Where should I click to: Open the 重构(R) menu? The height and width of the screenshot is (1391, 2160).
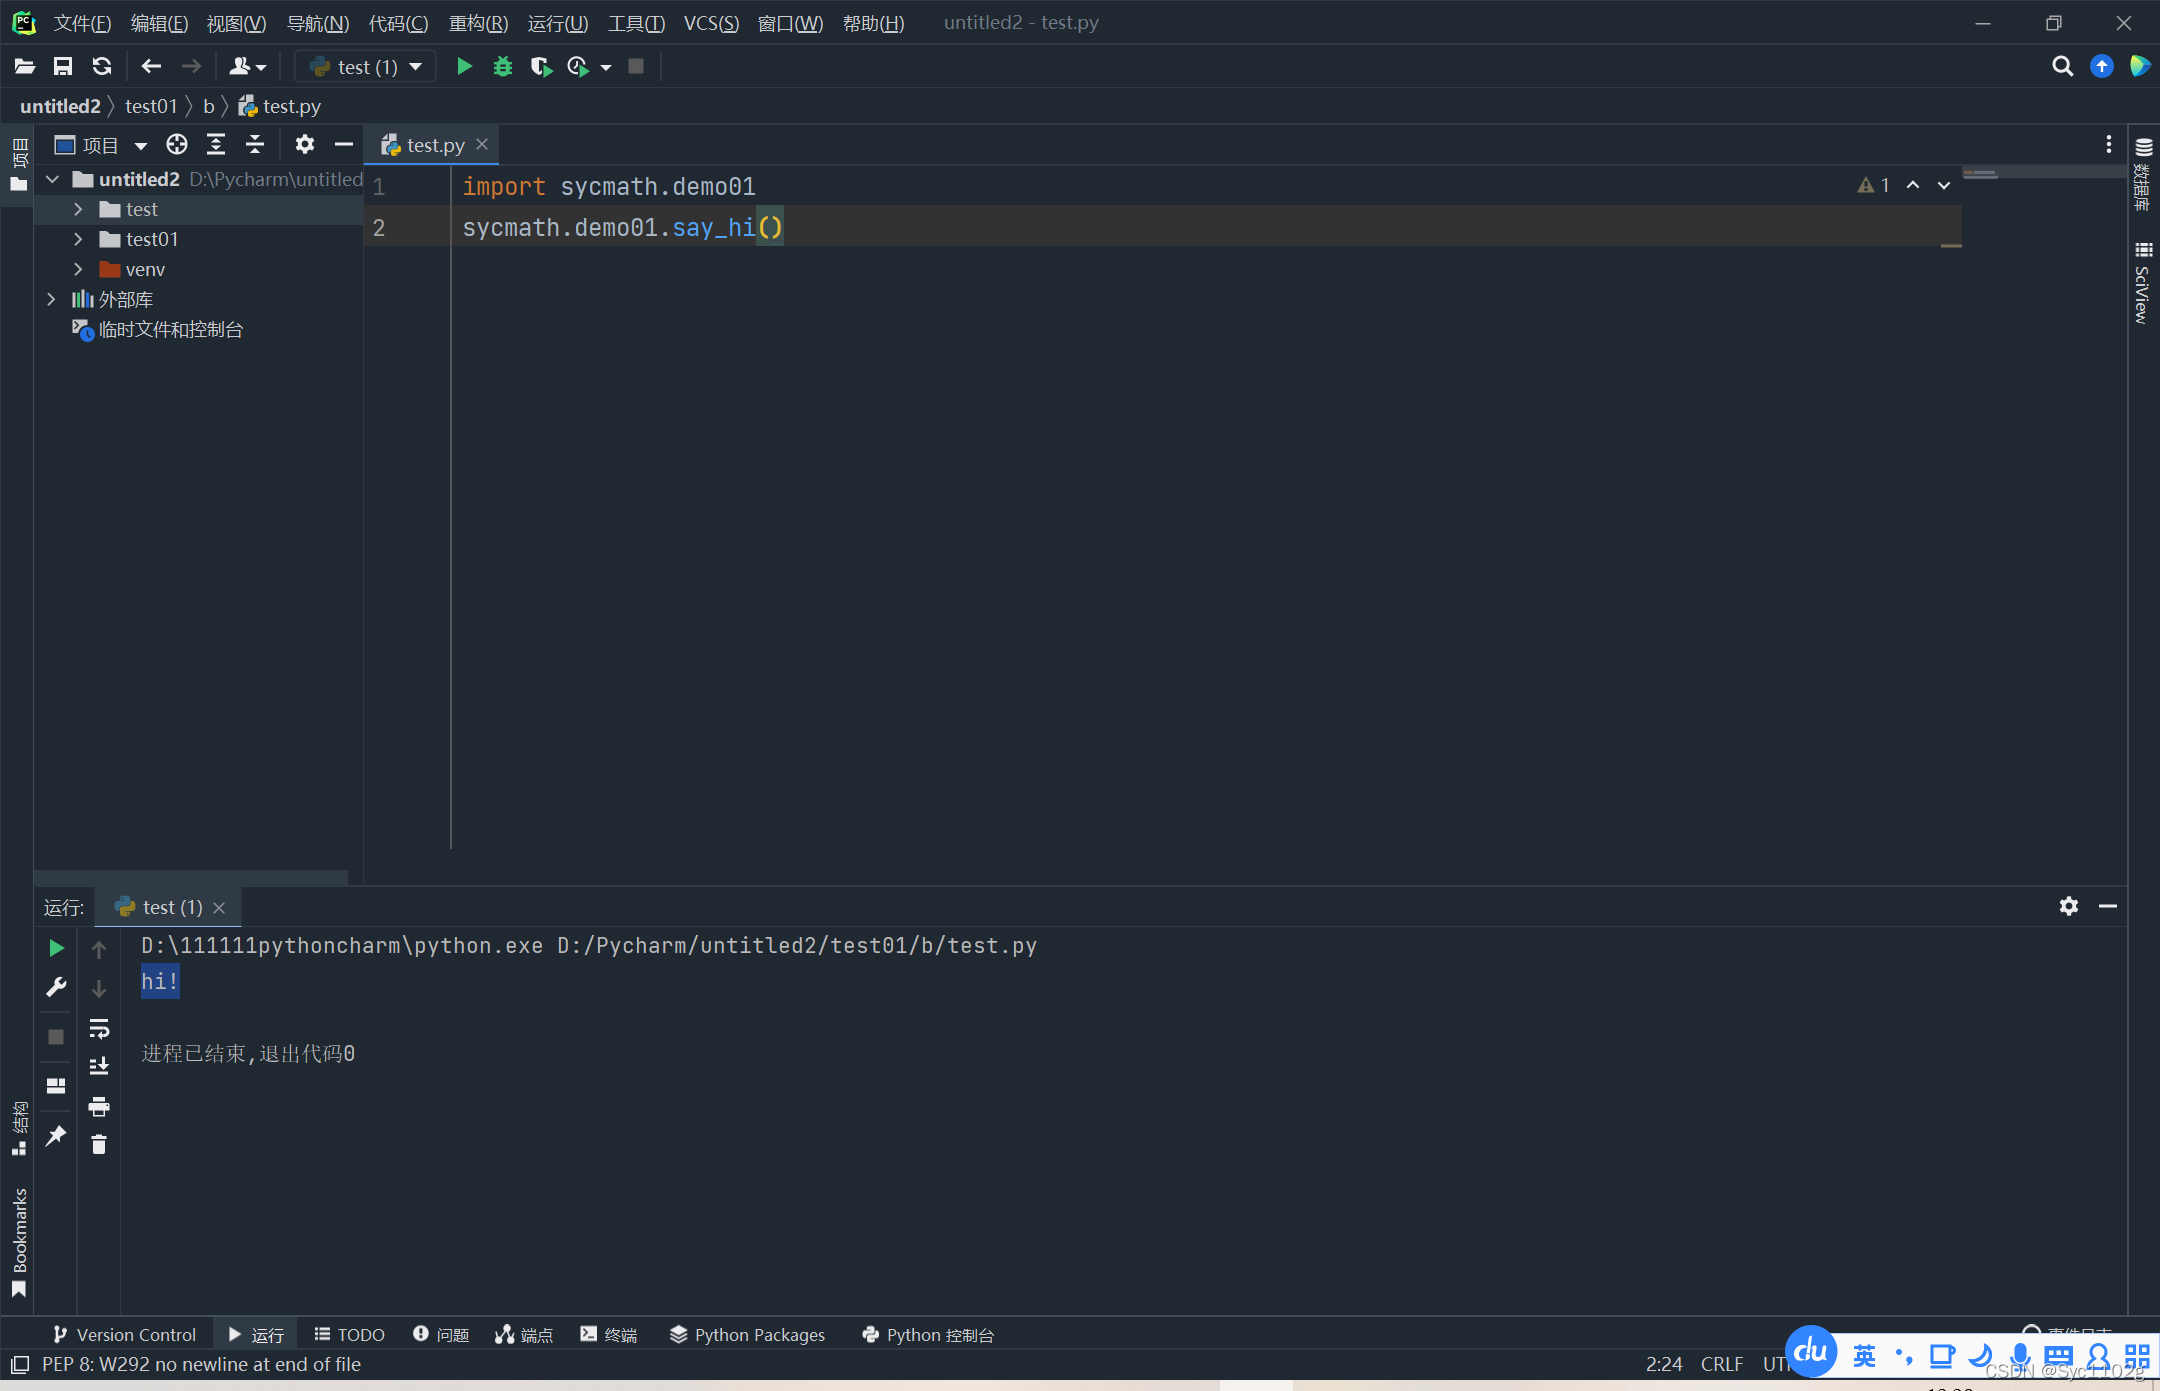478,23
